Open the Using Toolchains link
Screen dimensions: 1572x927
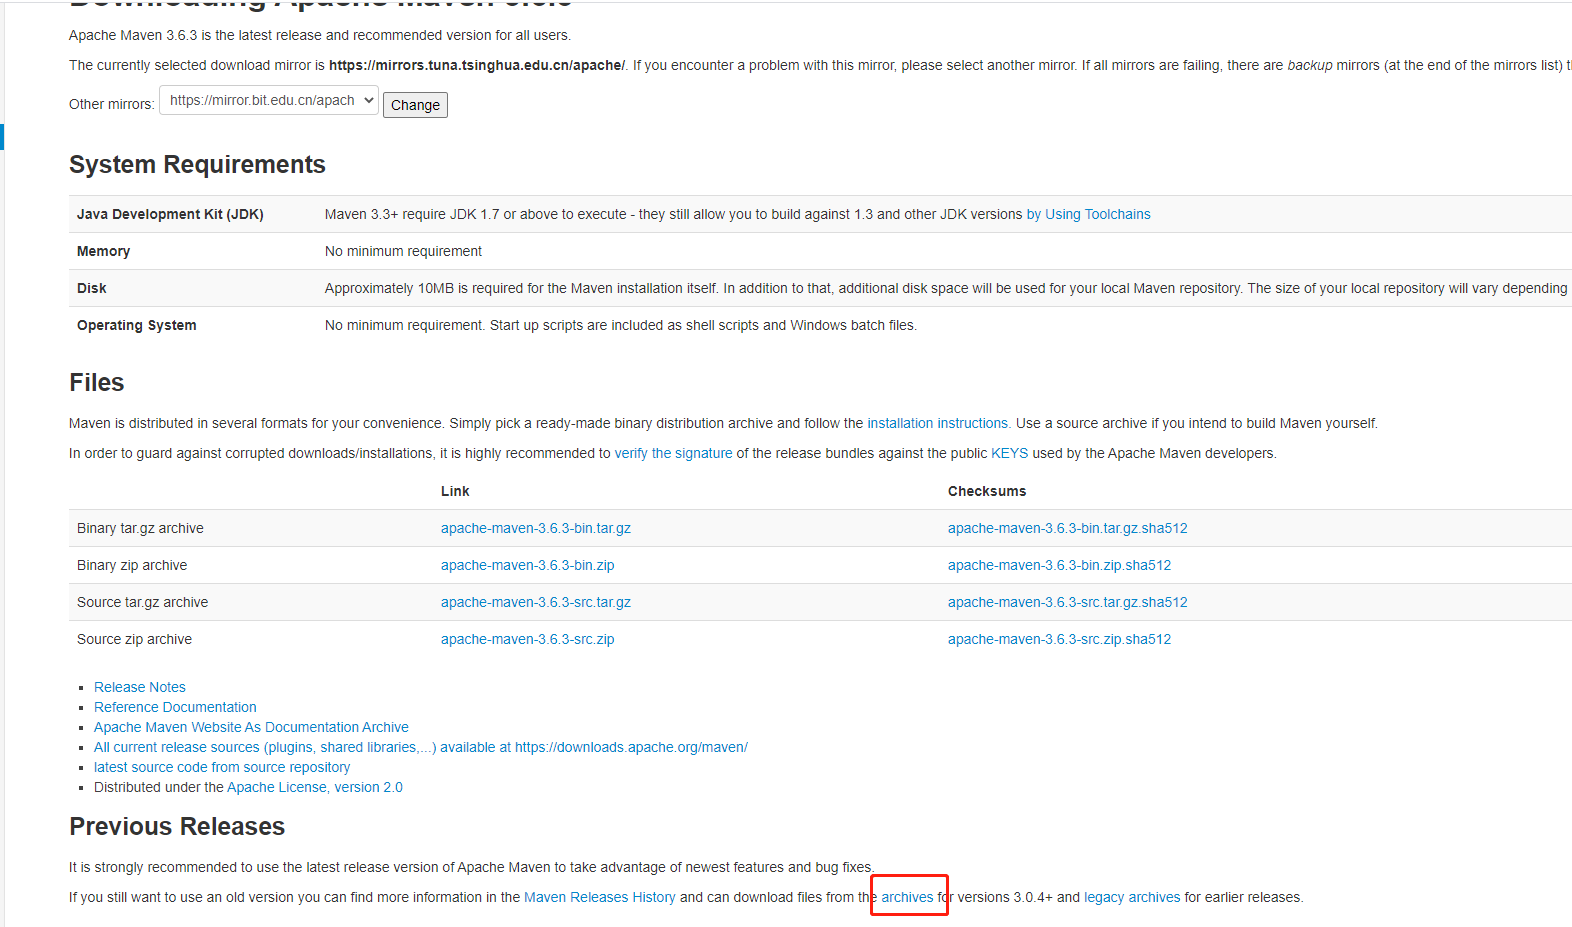pyautogui.click(x=1088, y=214)
